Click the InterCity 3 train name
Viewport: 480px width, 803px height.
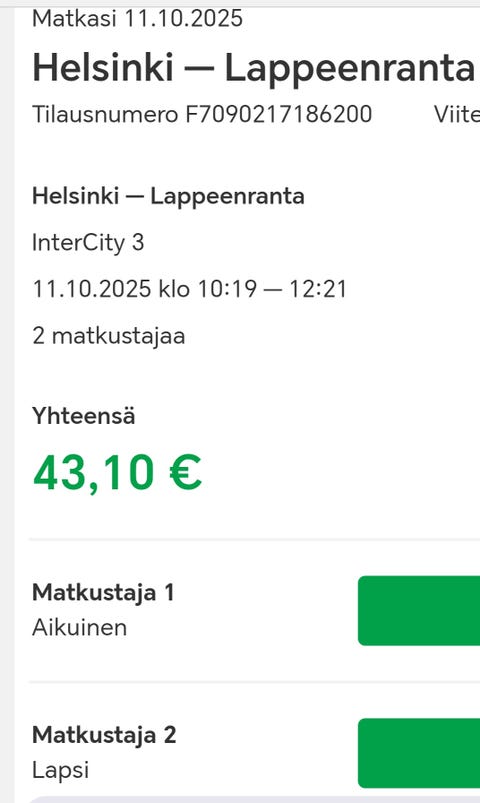click(x=88, y=242)
